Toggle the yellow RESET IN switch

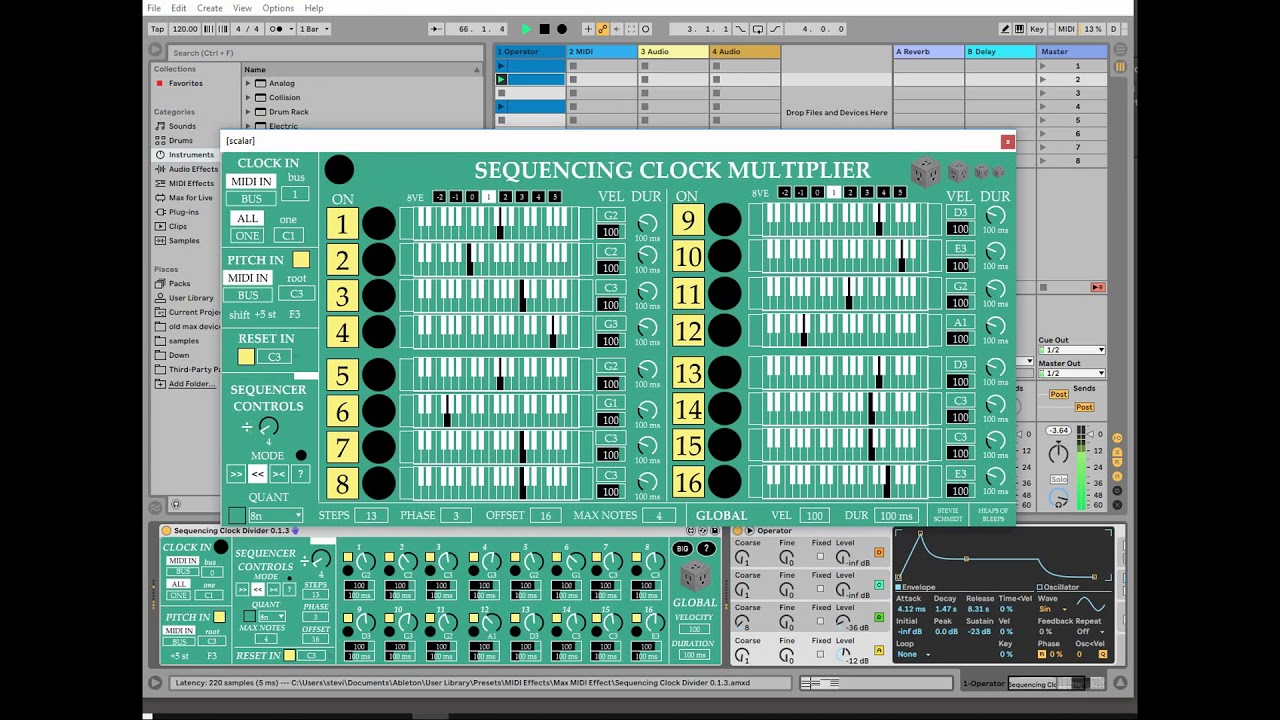246,357
